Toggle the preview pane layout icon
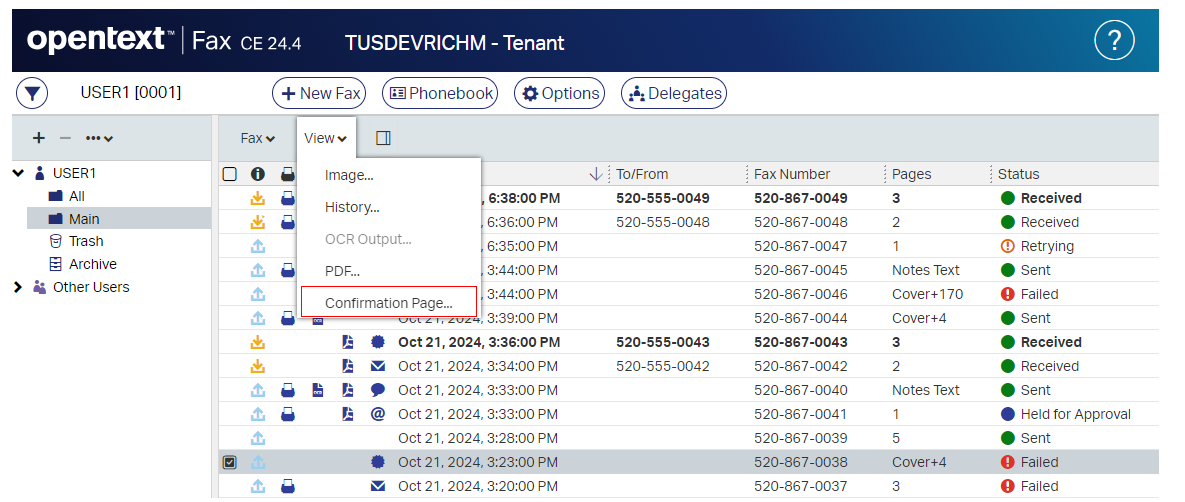The width and height of the screenshot is (1185, 502). (x=383, y=138)
